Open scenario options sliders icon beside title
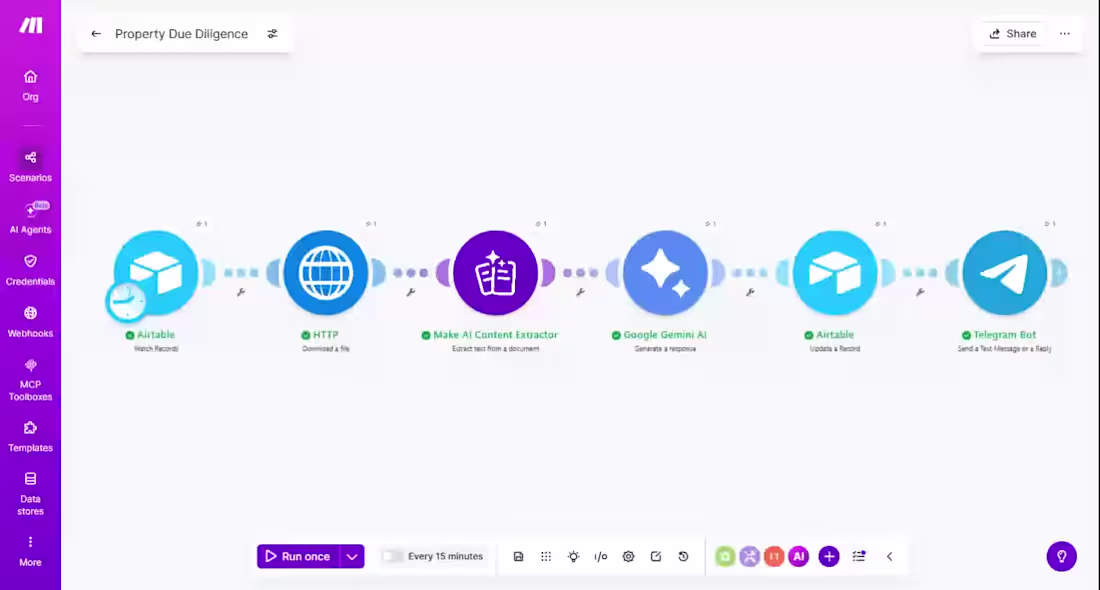Screen dimensions: 1100x590 tap(272, 34)
